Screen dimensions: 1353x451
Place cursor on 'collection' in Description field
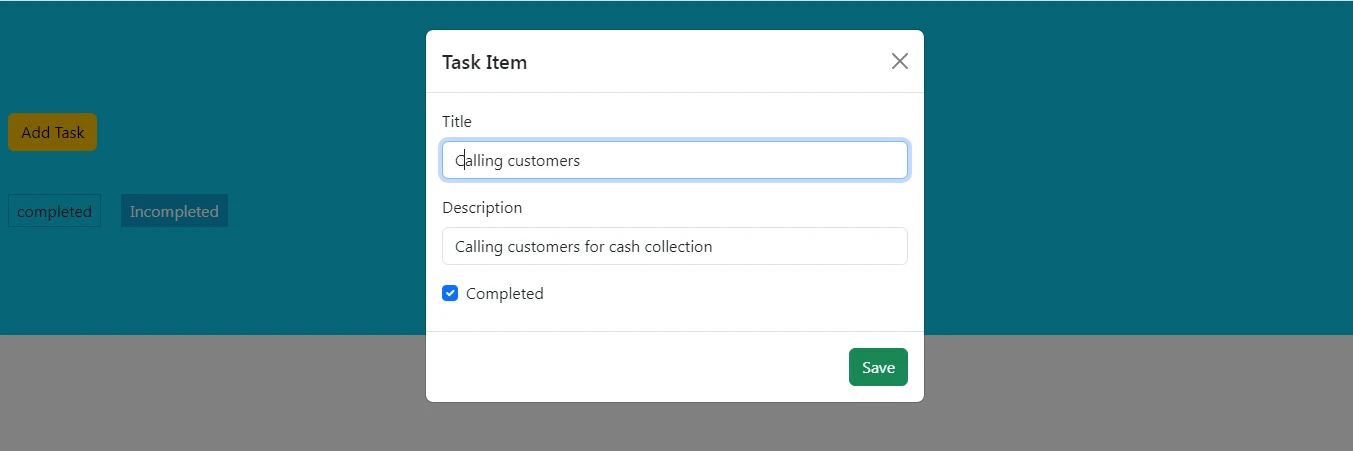(x=675, y=246)
